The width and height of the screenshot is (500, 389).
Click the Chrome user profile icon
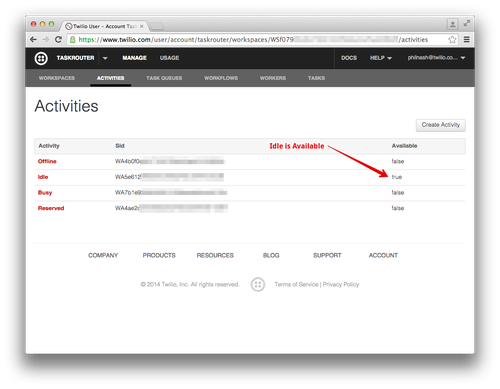[x=452, y=24]
